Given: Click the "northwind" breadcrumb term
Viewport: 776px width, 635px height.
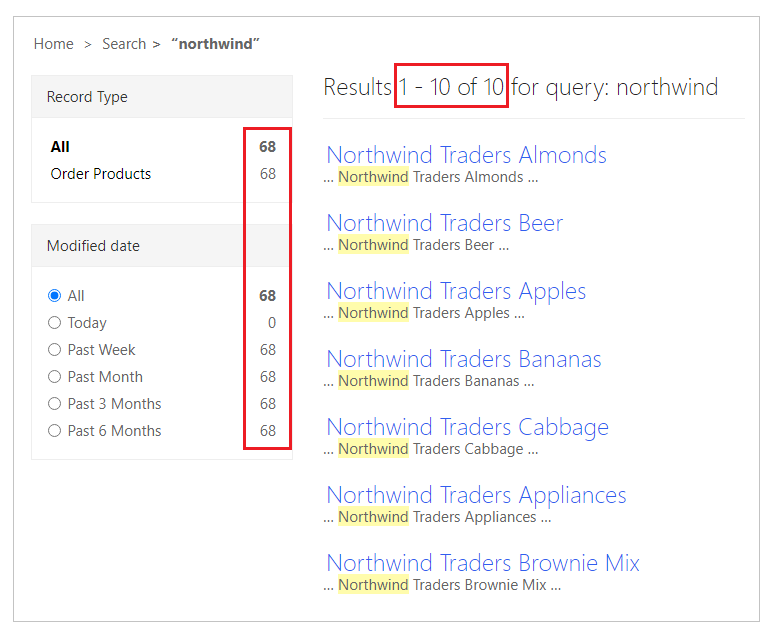Looking at the screenshot, I should coord(215,44).
